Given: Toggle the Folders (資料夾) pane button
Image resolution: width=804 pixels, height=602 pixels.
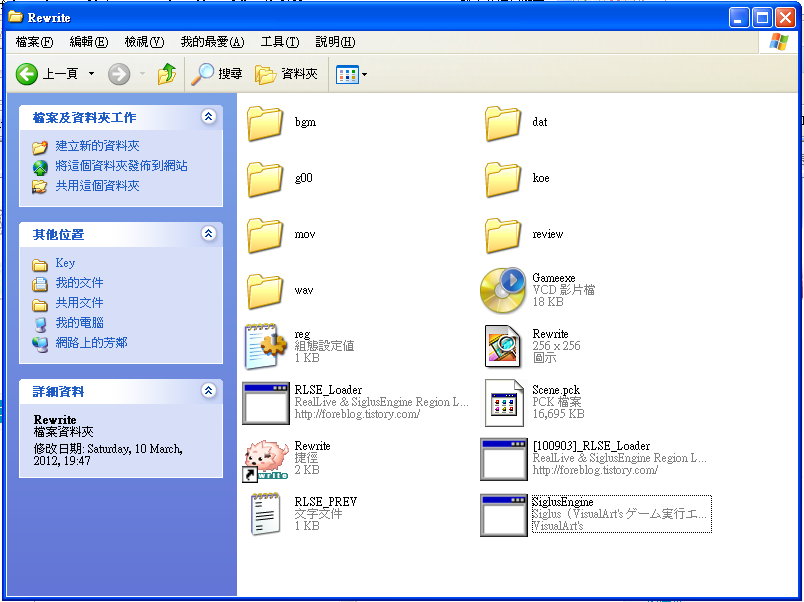Looking at the screenshot, I should (287, 74).
